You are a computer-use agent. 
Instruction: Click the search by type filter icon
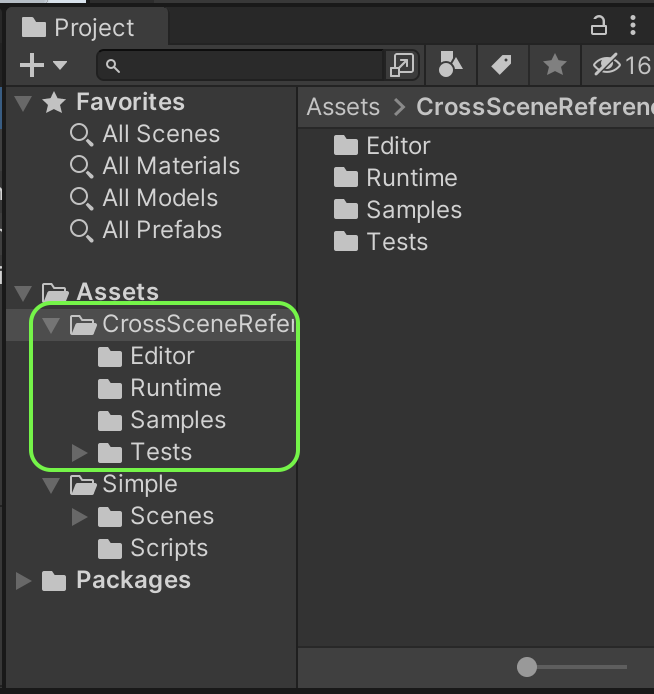tap(451, 66)
